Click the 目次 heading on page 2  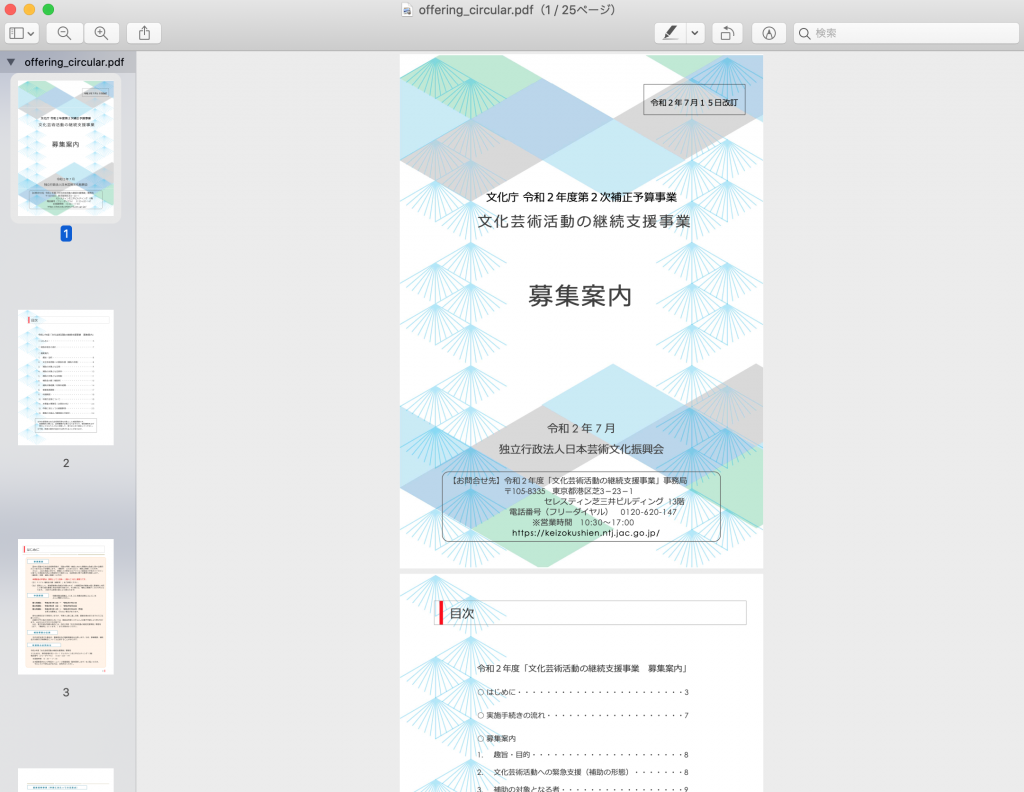click(462, 613)
